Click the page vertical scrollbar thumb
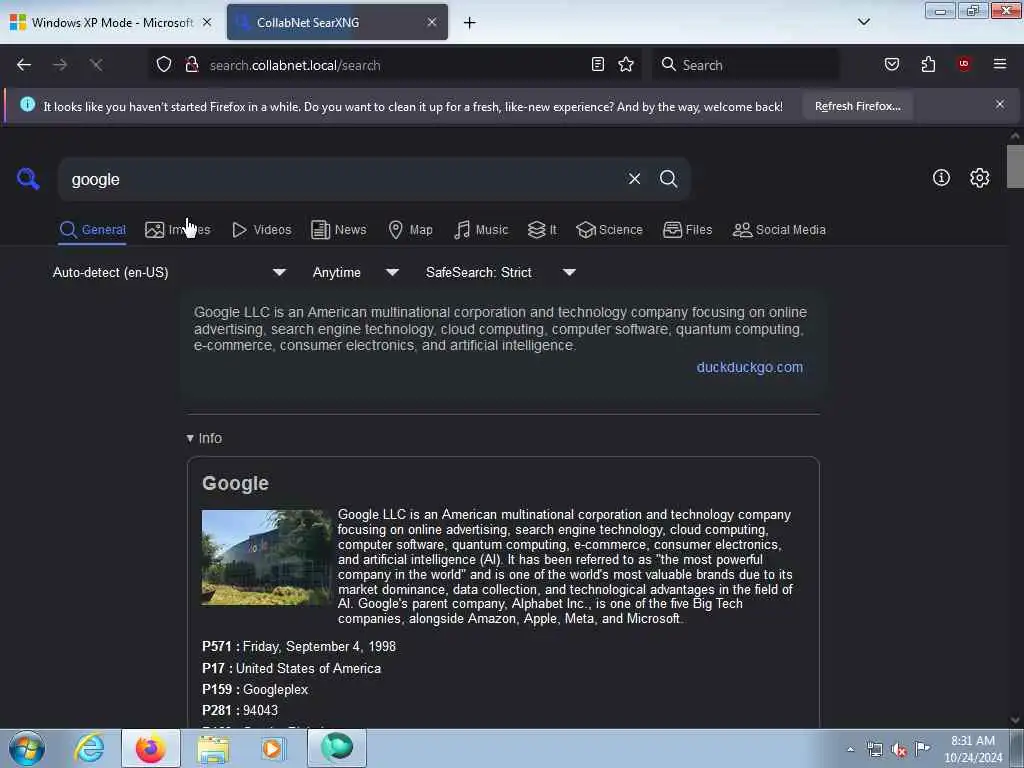Viewport: 1024px width, 768px height. coord(1015,166)
